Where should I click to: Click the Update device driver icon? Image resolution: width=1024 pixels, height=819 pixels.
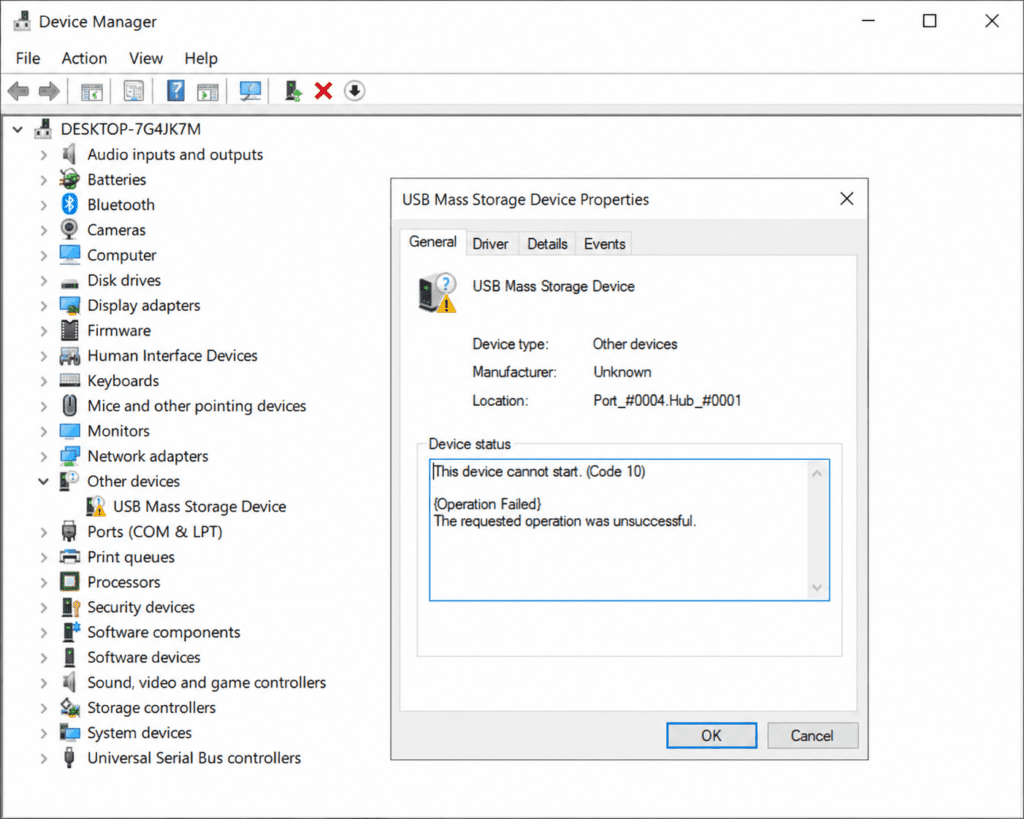tap(293, 91)
